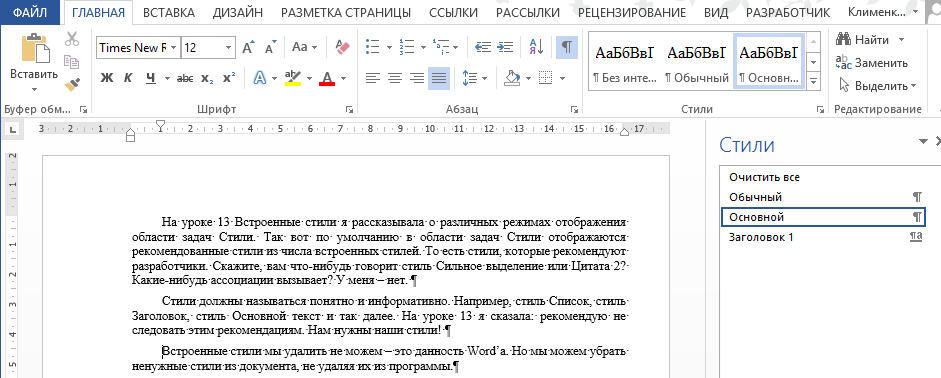
Task: Click the Cut scissors icon
Action: [72, 40]
